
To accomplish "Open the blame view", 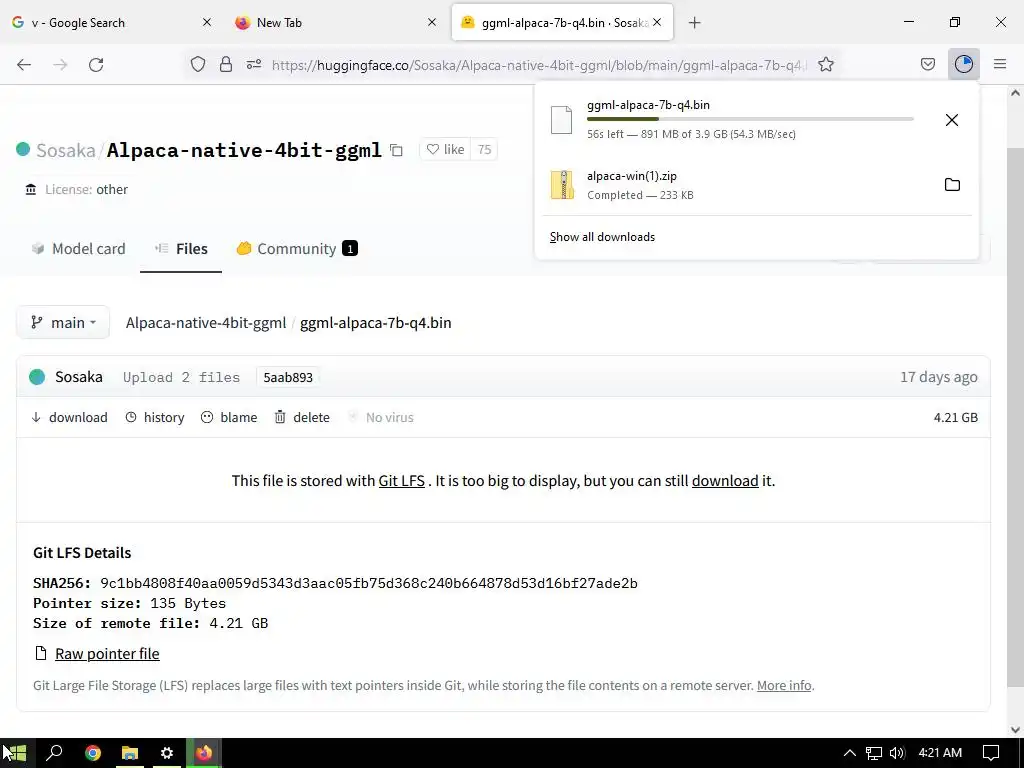I will (229, 417).
